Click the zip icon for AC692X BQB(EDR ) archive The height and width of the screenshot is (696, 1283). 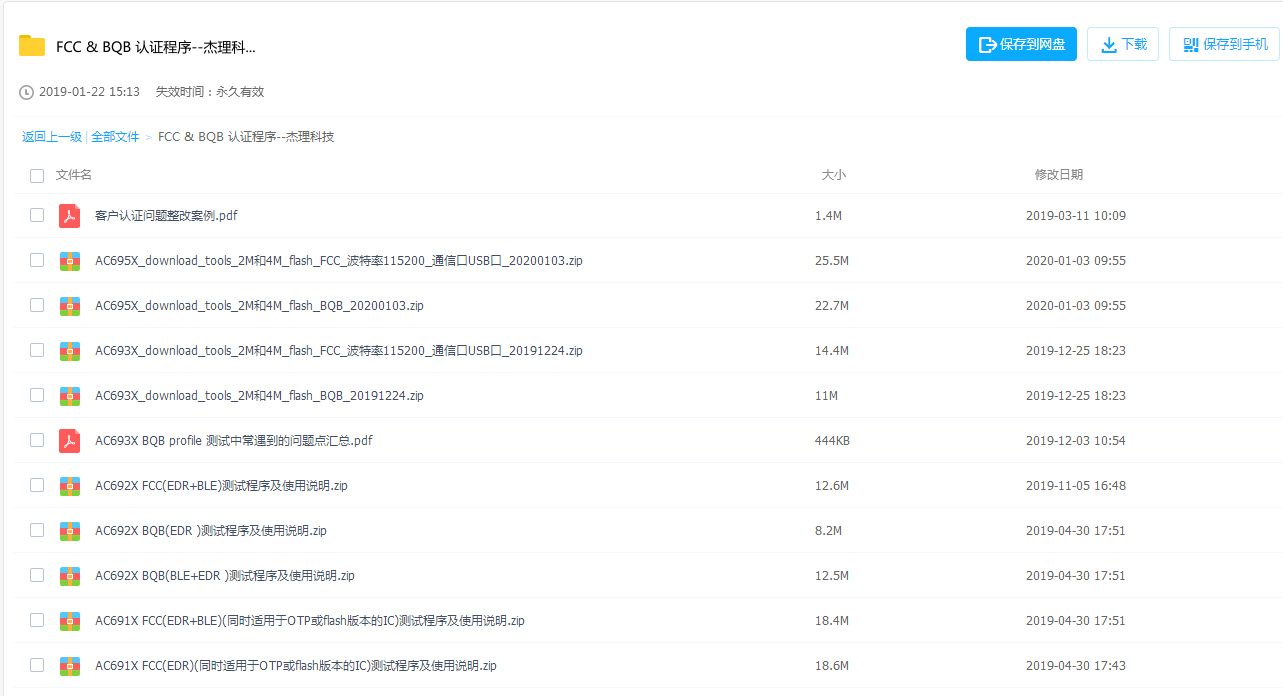click(x=69, y=530)
